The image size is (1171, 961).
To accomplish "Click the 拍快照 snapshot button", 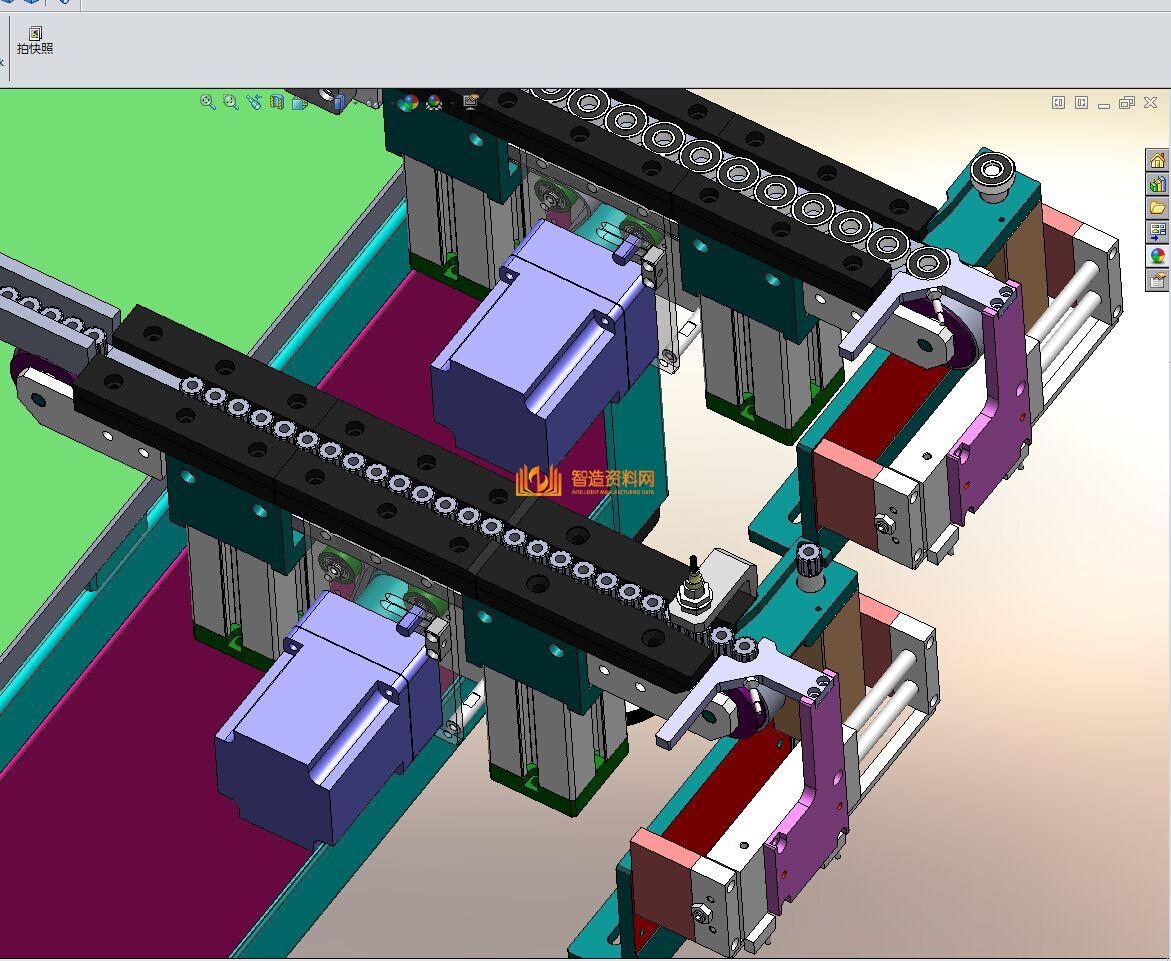I will click(35, 41).
